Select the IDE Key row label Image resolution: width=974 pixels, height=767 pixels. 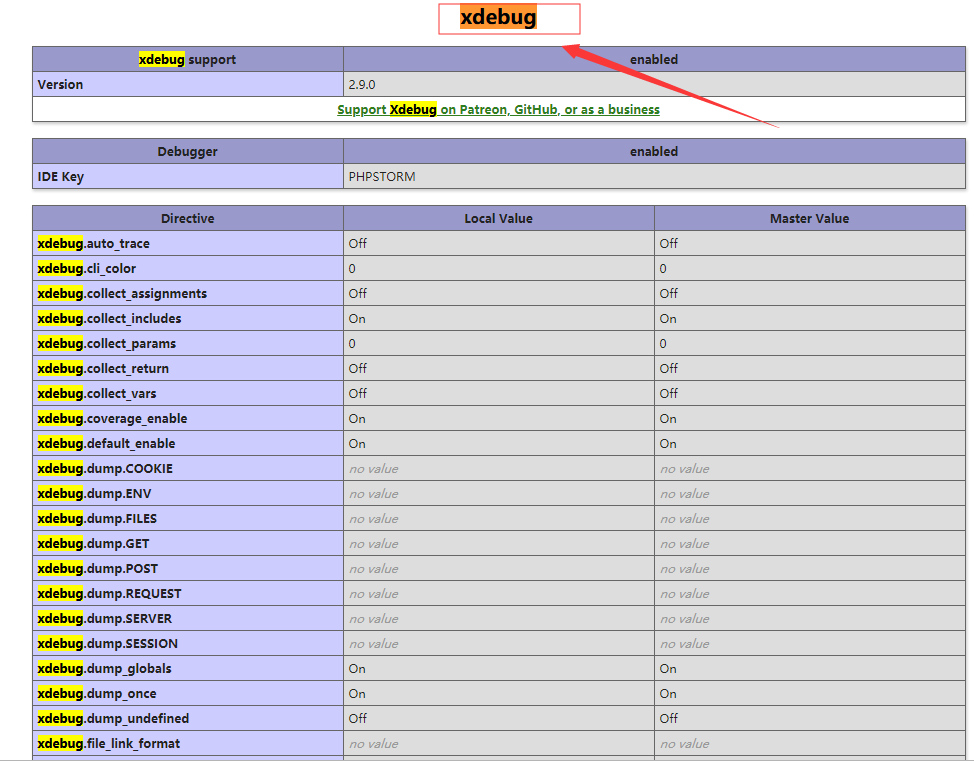pos(59,176)
